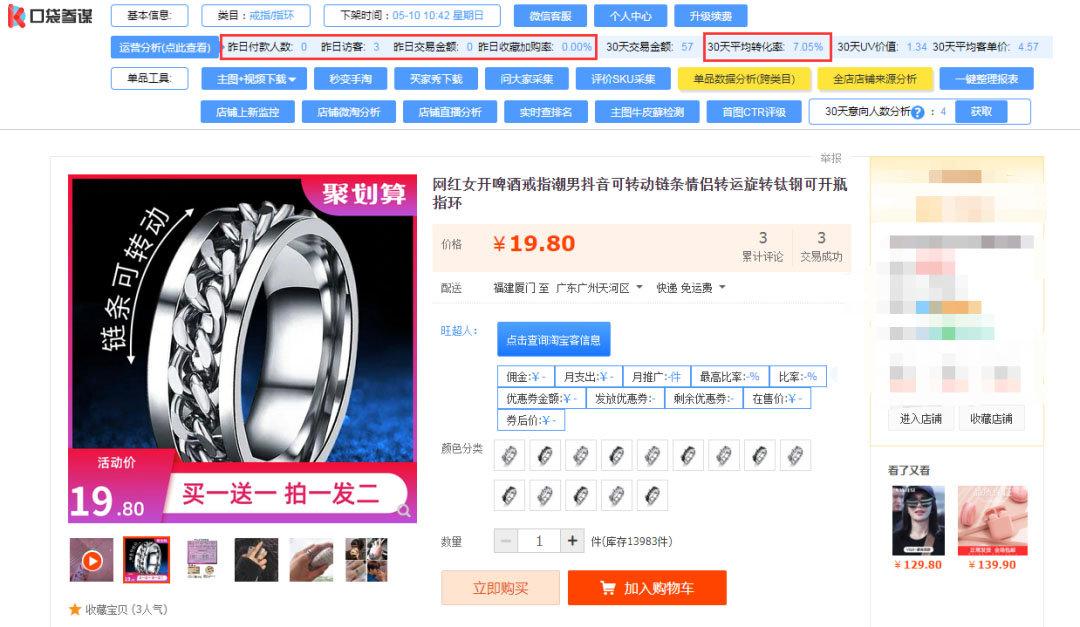Viewport: 1080px width, 627px height.
Task: Decrease quantity with the minus button
Action: [x=506, y=542]
